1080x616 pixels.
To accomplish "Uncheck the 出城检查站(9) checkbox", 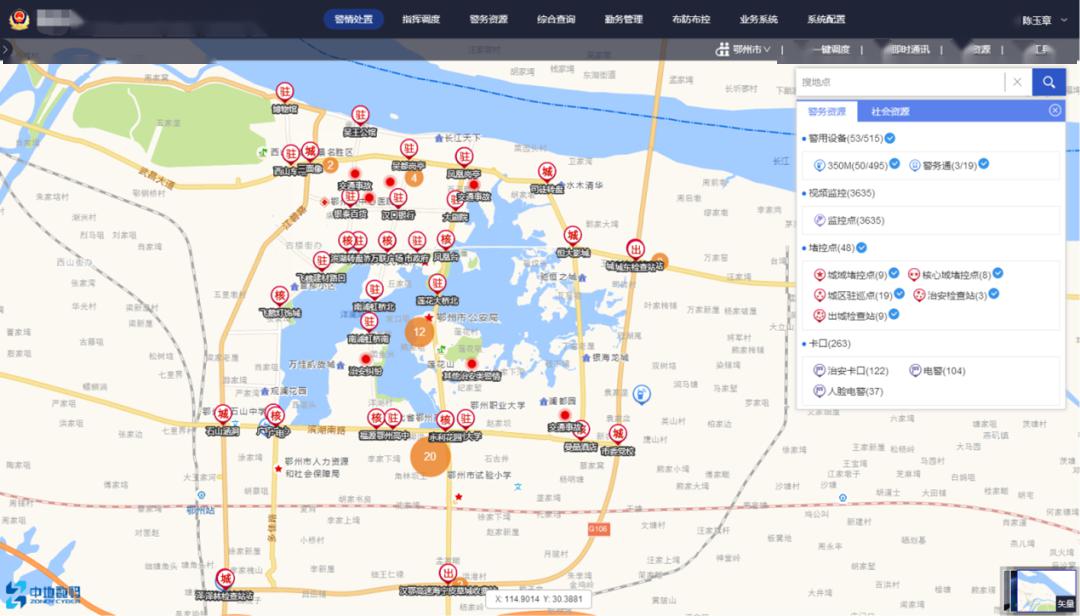I will 894,314.
